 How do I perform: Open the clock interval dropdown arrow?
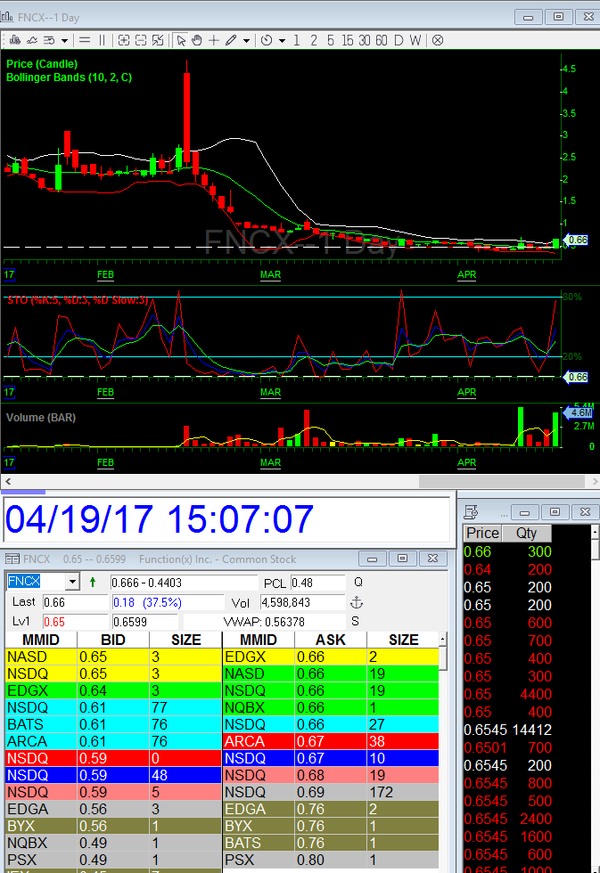click(x=282, y=40)
